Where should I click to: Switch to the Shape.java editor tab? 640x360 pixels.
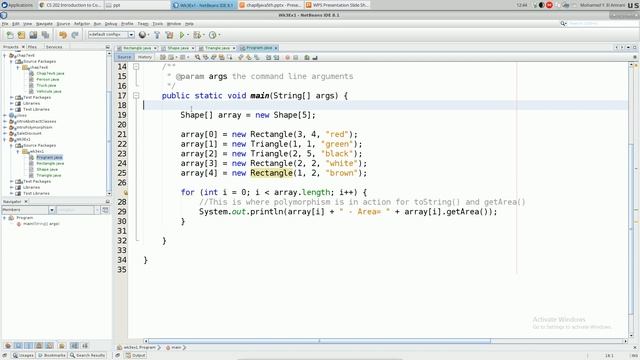pyautogui.click(x=178, y=48)
